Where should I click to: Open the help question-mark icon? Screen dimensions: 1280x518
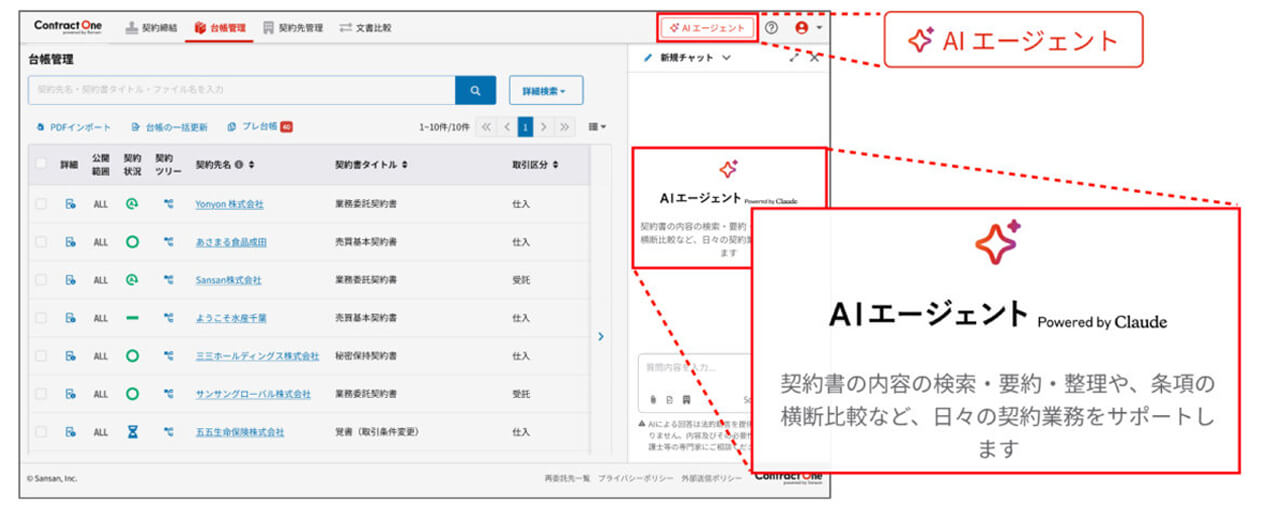pyautogui.click(x=771, y=28)
